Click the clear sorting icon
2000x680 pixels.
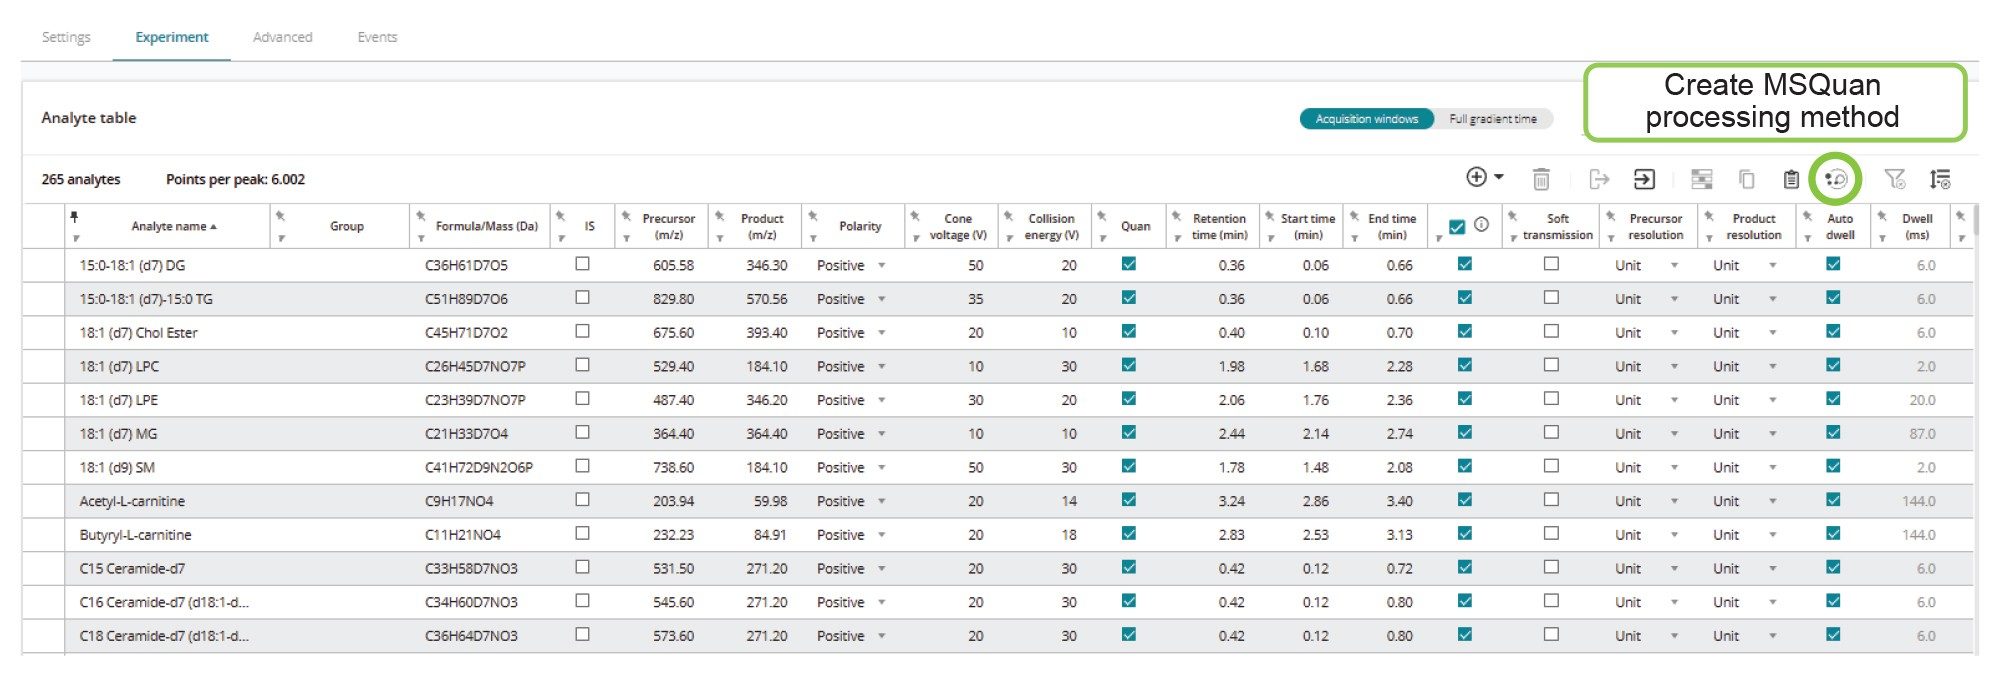1940,179
